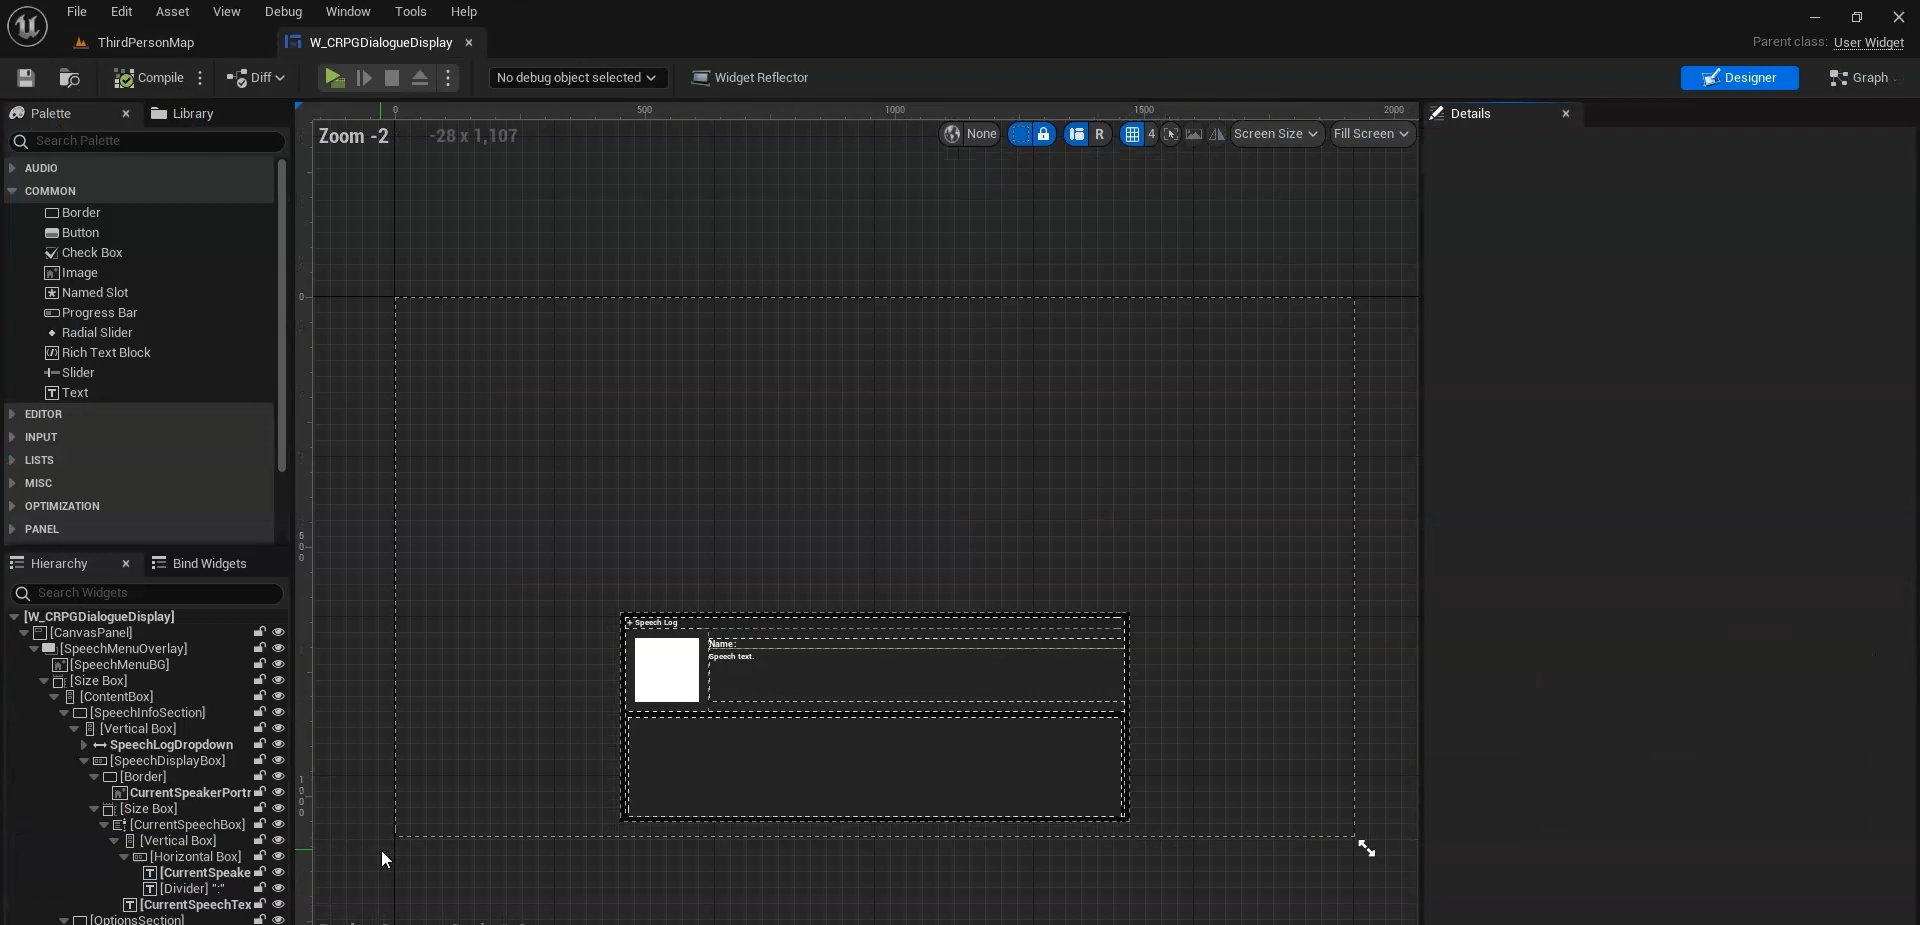Select the Button widget in Palette
The width and height of the screenshot is (1920, 925).
pos(72,233)
